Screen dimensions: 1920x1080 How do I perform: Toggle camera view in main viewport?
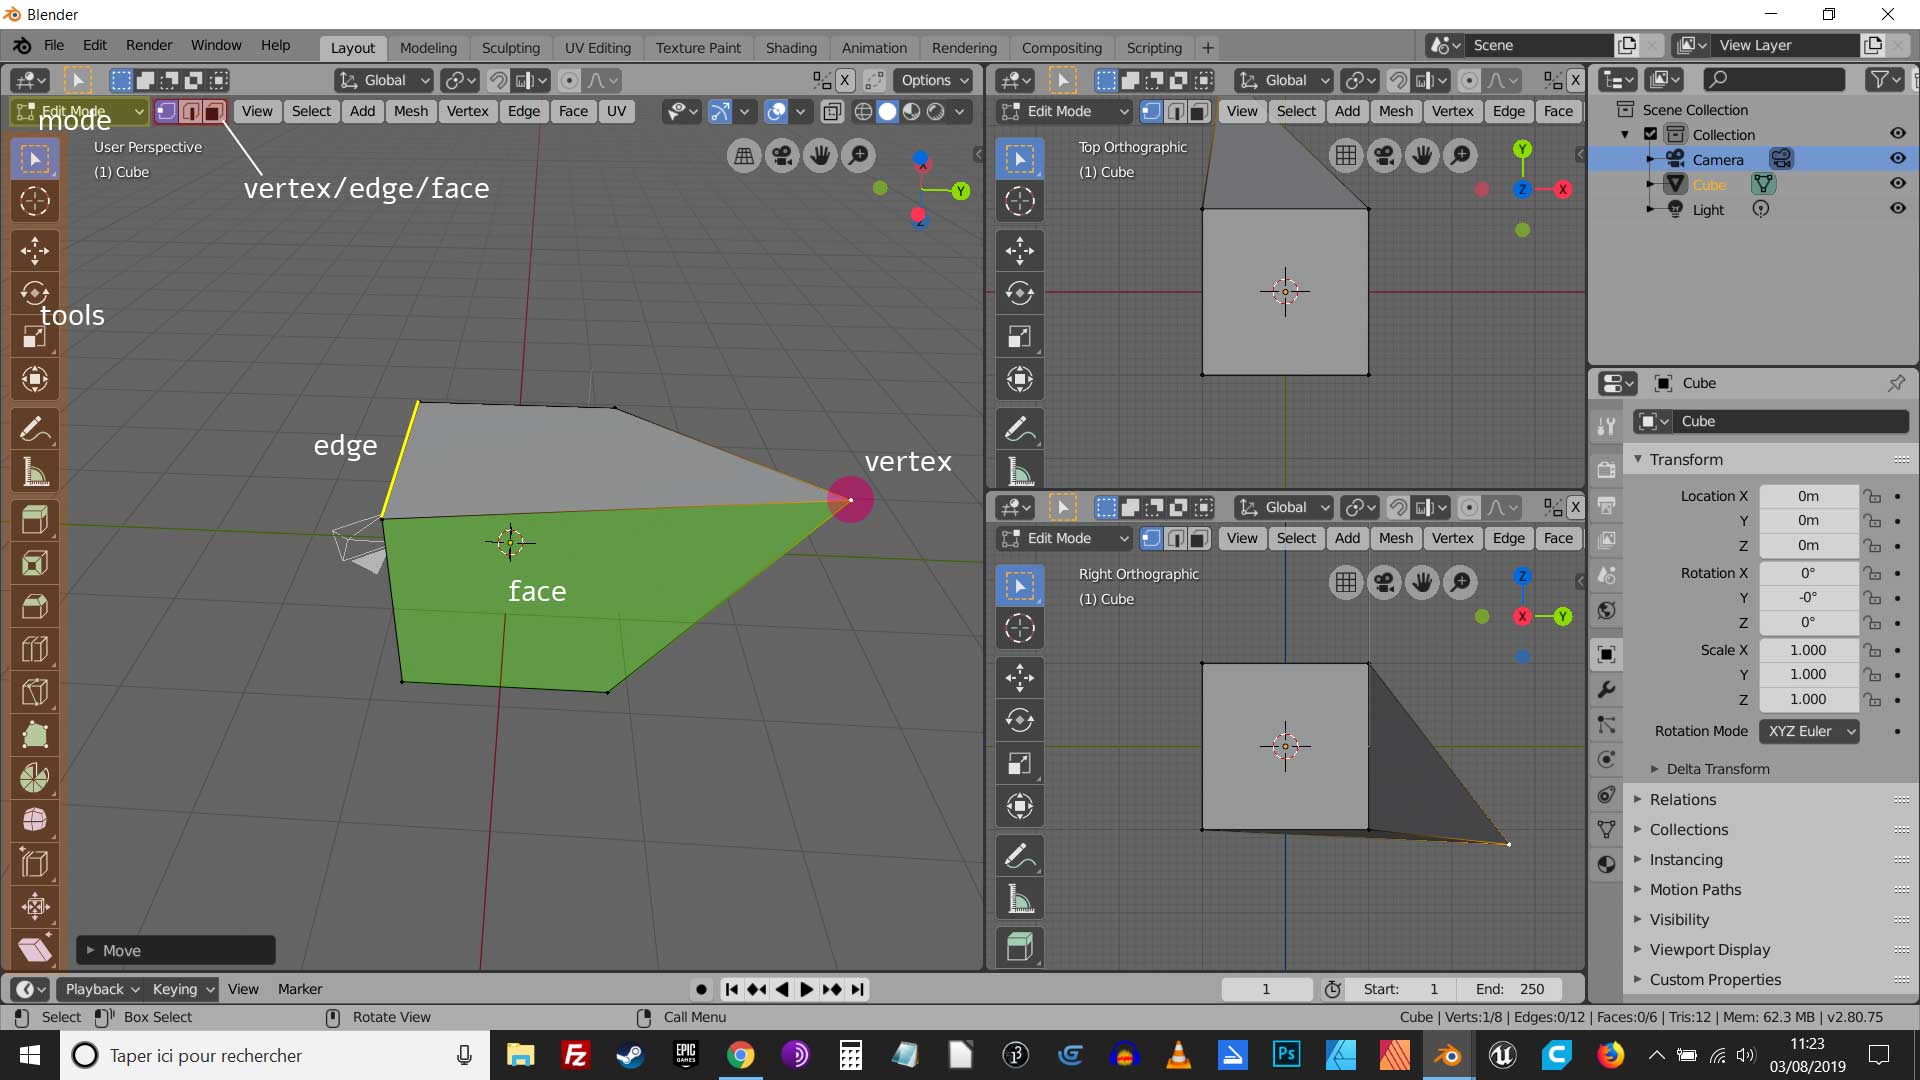tap(782, 156)
